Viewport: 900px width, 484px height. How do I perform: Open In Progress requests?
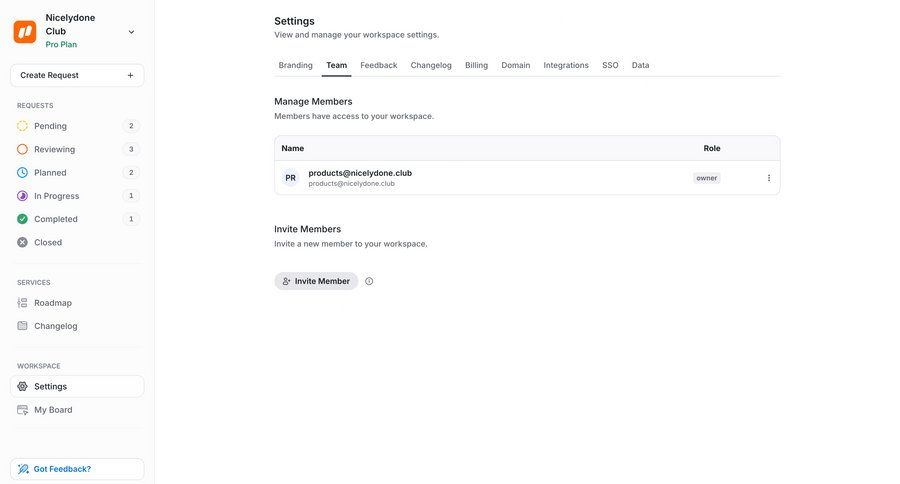pos(56,196)
